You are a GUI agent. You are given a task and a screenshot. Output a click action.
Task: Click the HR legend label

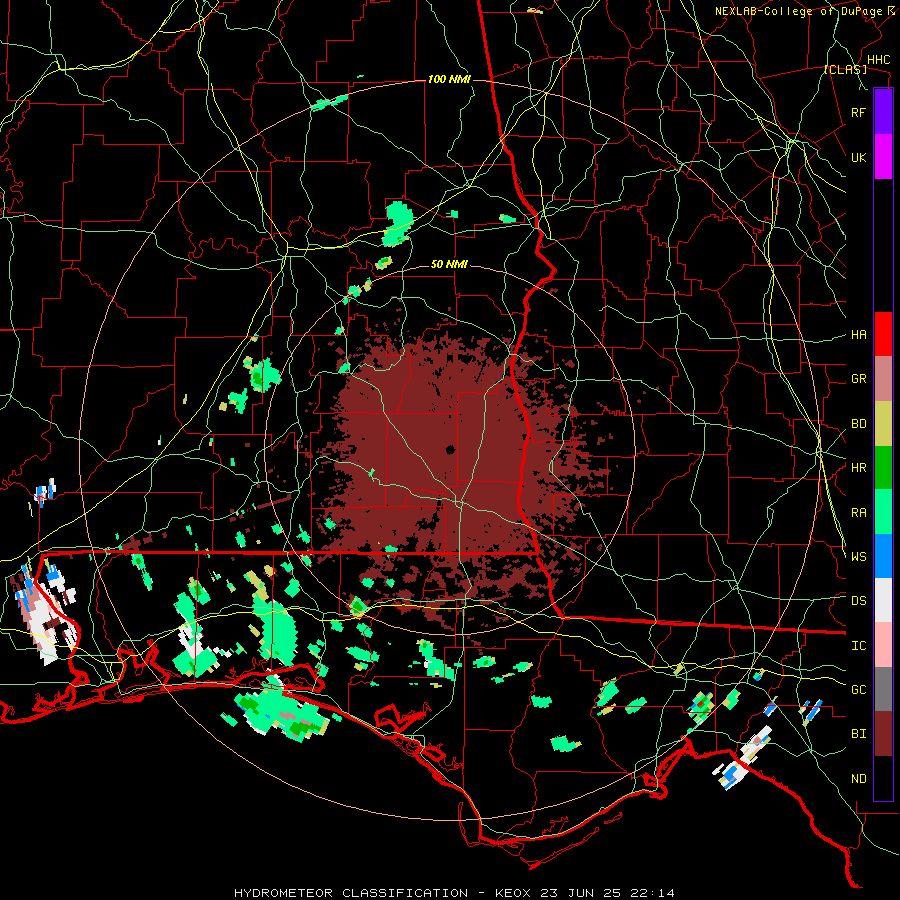[x=858, y=468]
